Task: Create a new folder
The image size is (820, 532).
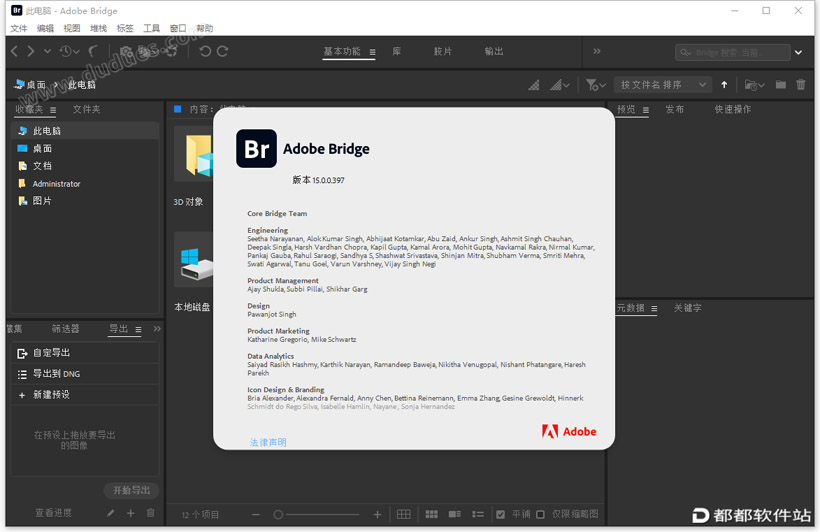Action: click(781, 85)
